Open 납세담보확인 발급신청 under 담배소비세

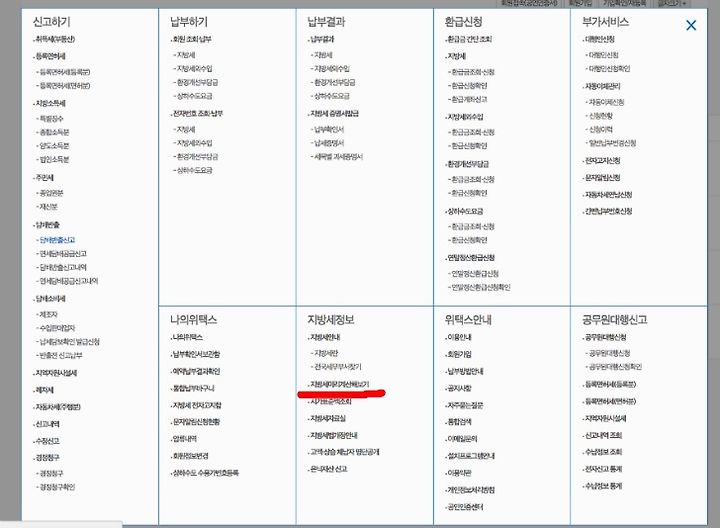pos(69,342)
